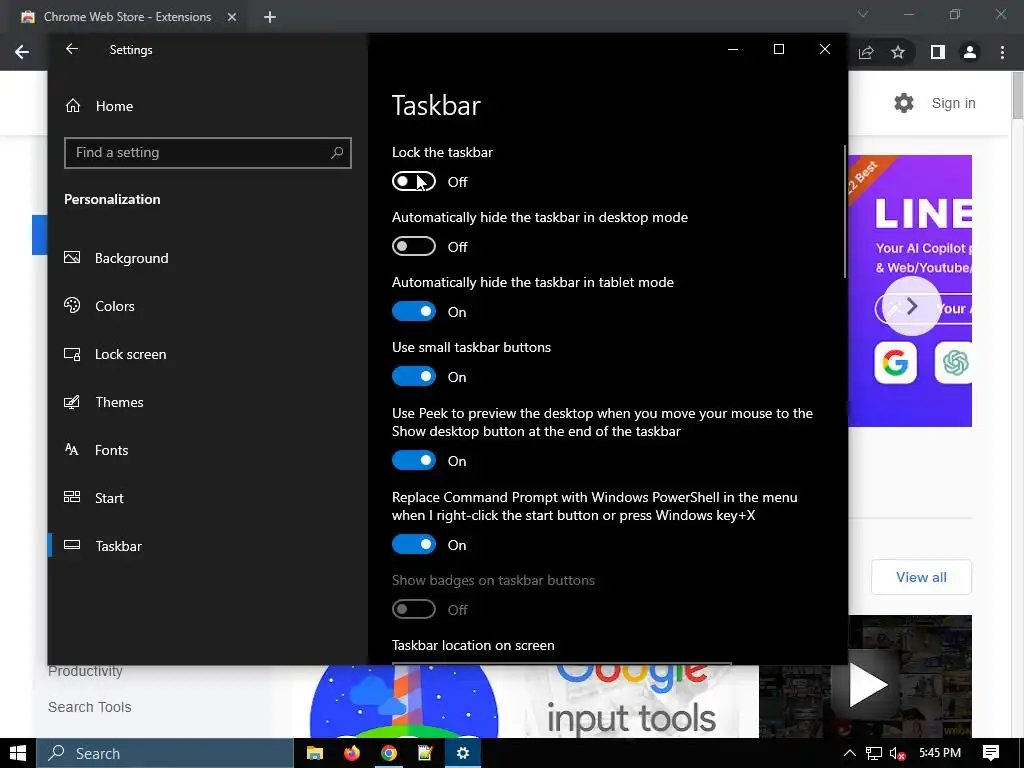Click Chrome's back navigation arrow

pos(22,52)
